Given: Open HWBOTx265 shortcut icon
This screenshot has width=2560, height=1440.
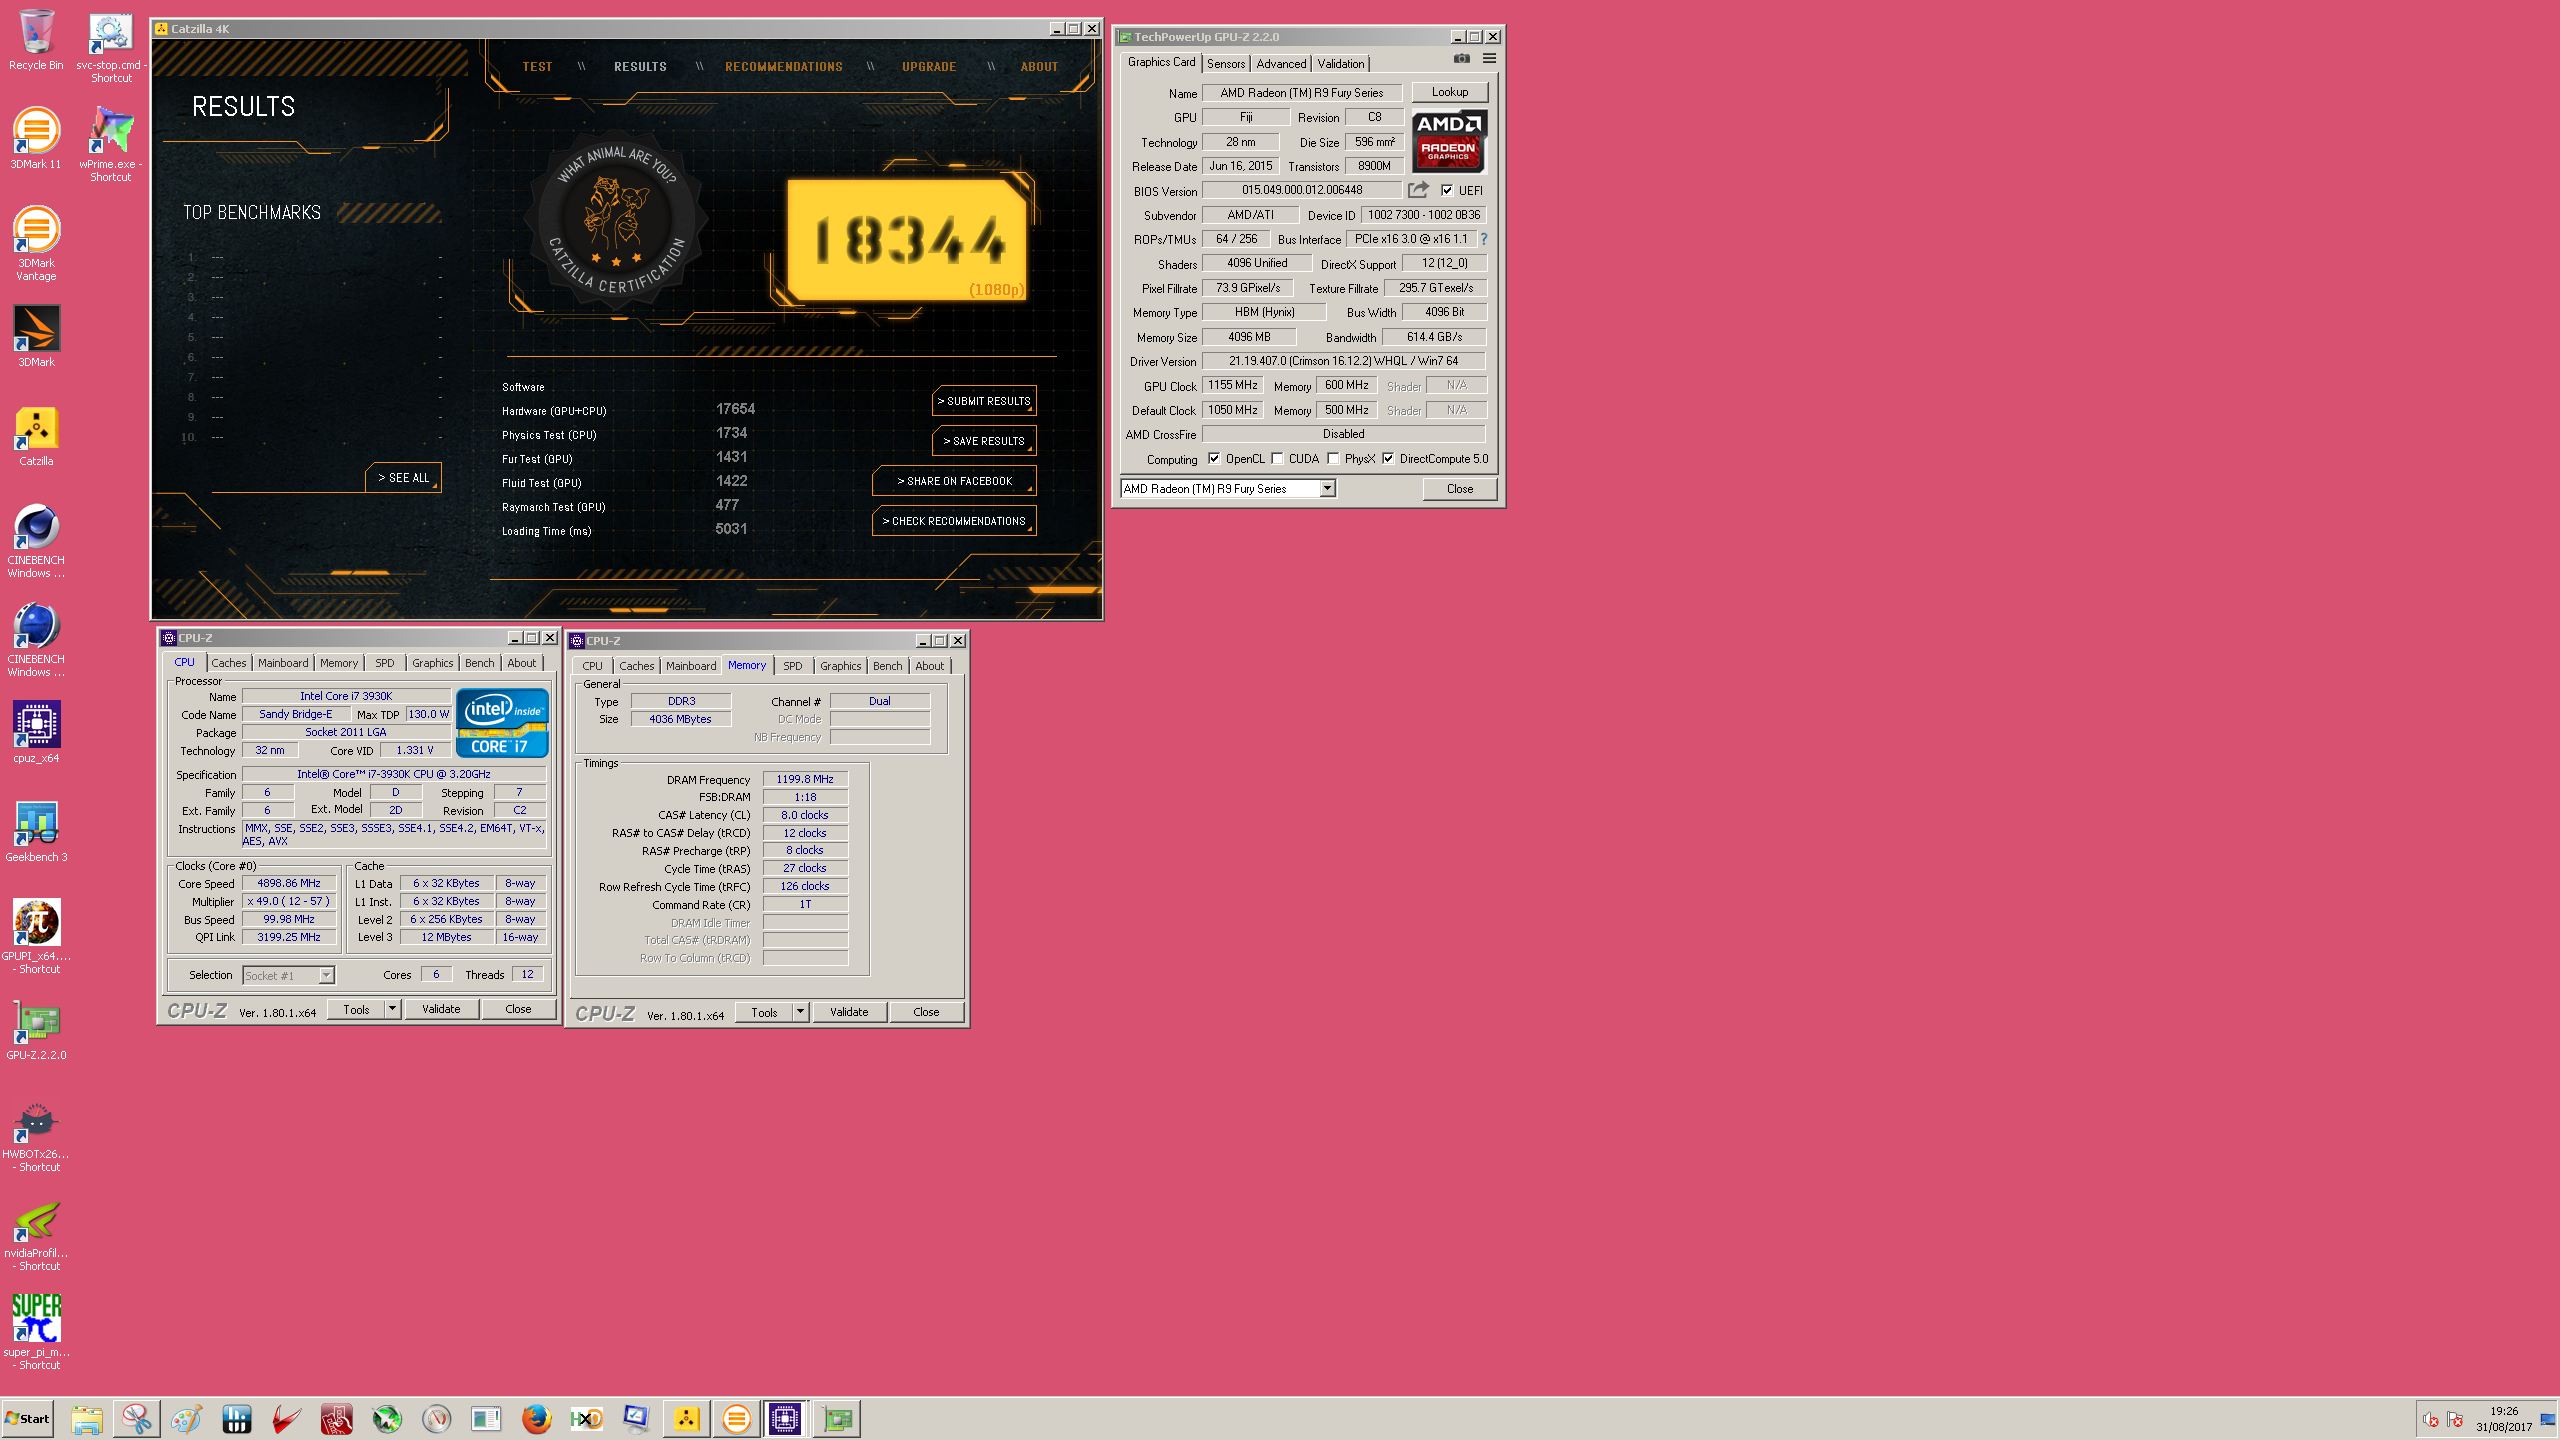Looking at the screenshot, I should tap(36, 1134).
